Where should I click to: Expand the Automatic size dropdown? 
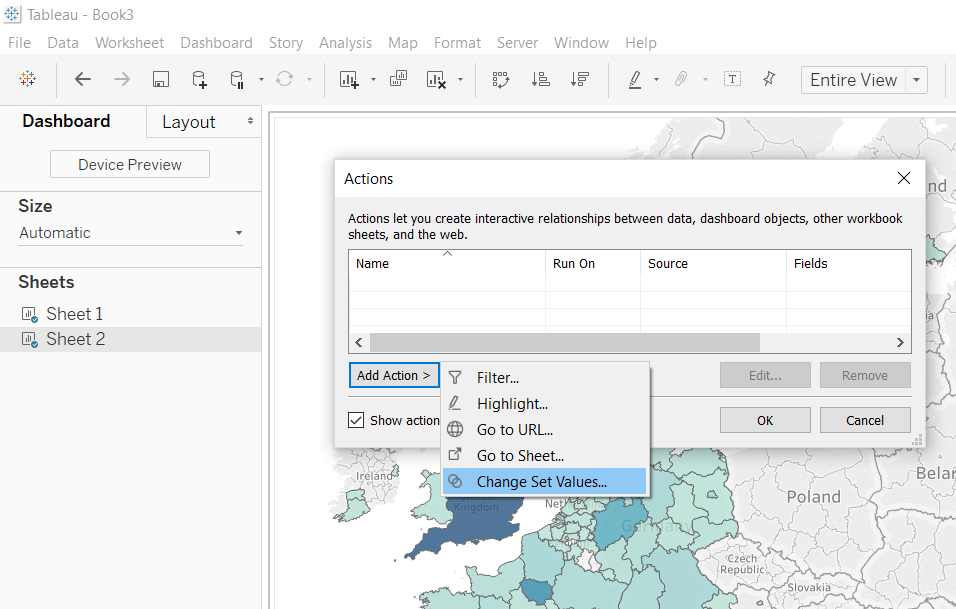130,233
